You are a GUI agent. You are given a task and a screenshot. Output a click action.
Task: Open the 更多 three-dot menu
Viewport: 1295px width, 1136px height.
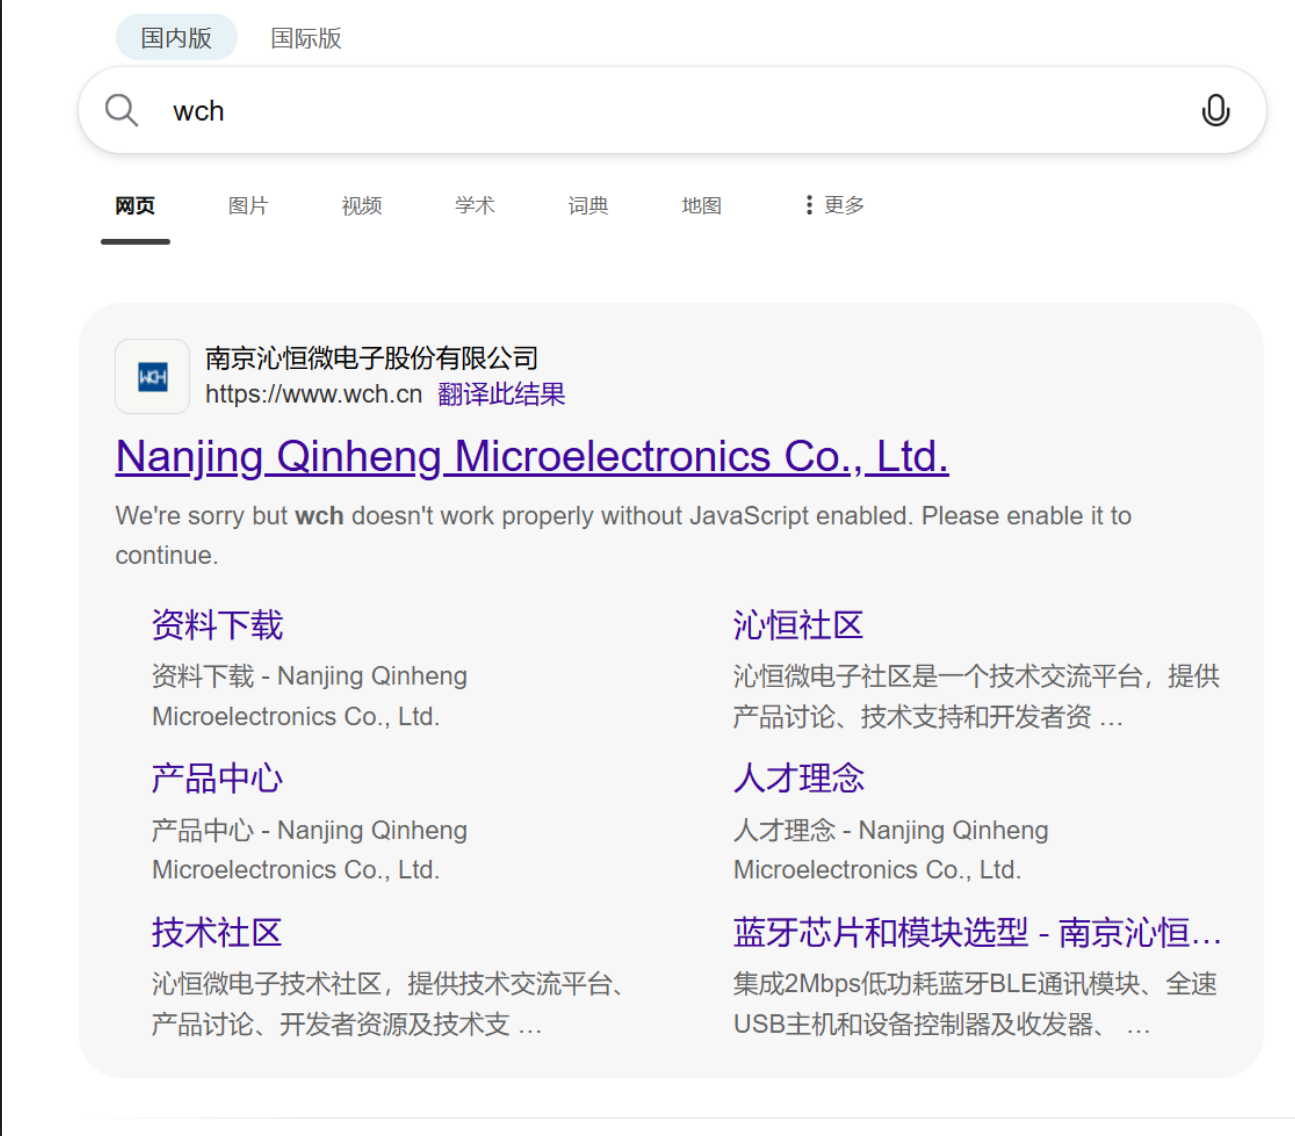click(x=835, y=205)
